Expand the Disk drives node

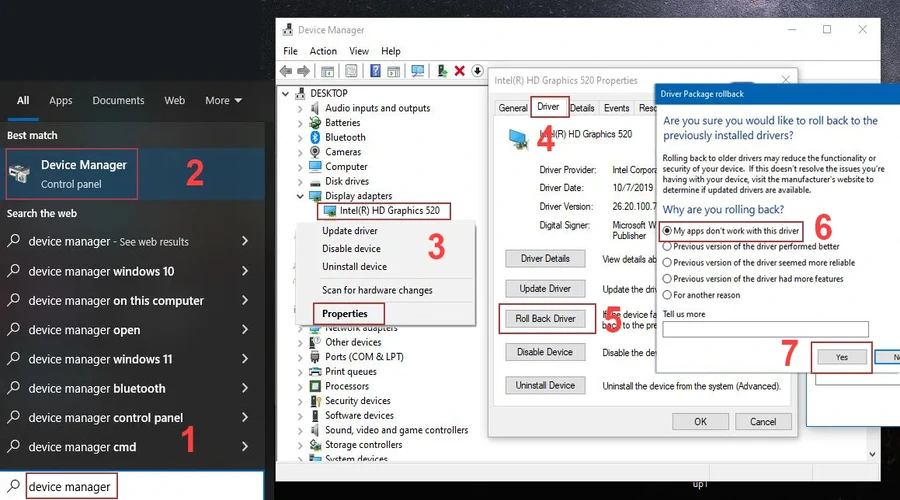point(300,181)
